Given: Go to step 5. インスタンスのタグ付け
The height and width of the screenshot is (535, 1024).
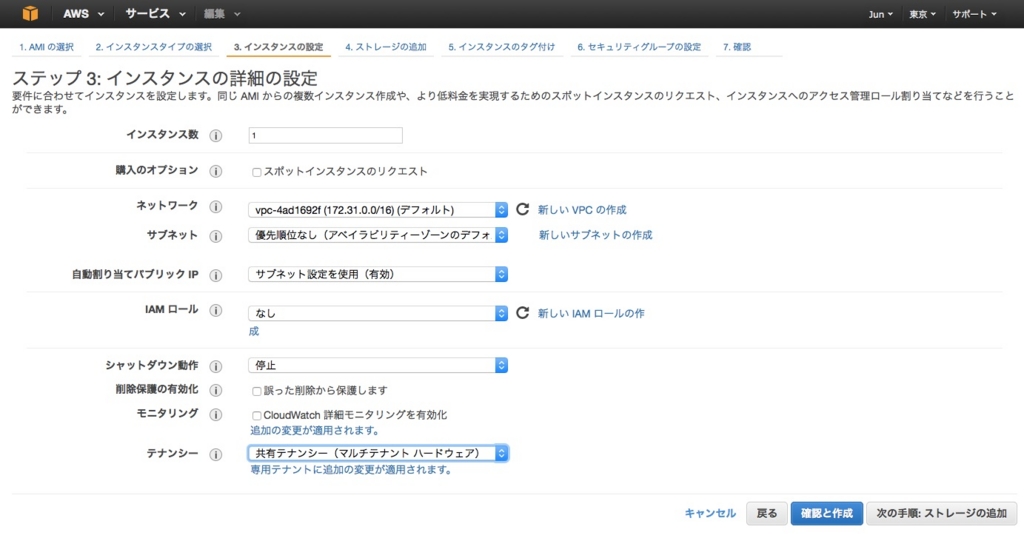Looking at the screenshot, I should click(x=502, y=47).
